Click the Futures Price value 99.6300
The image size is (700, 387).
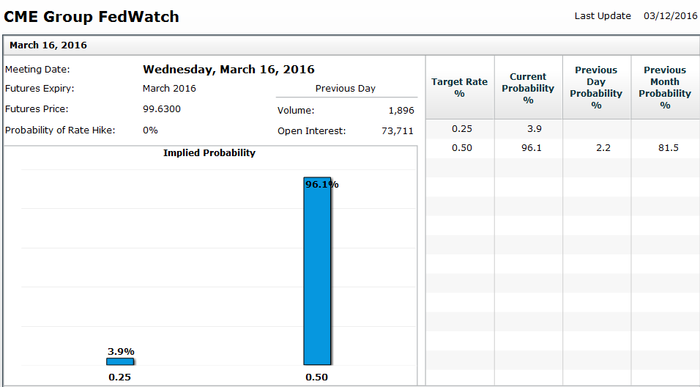tap(162, 109)
